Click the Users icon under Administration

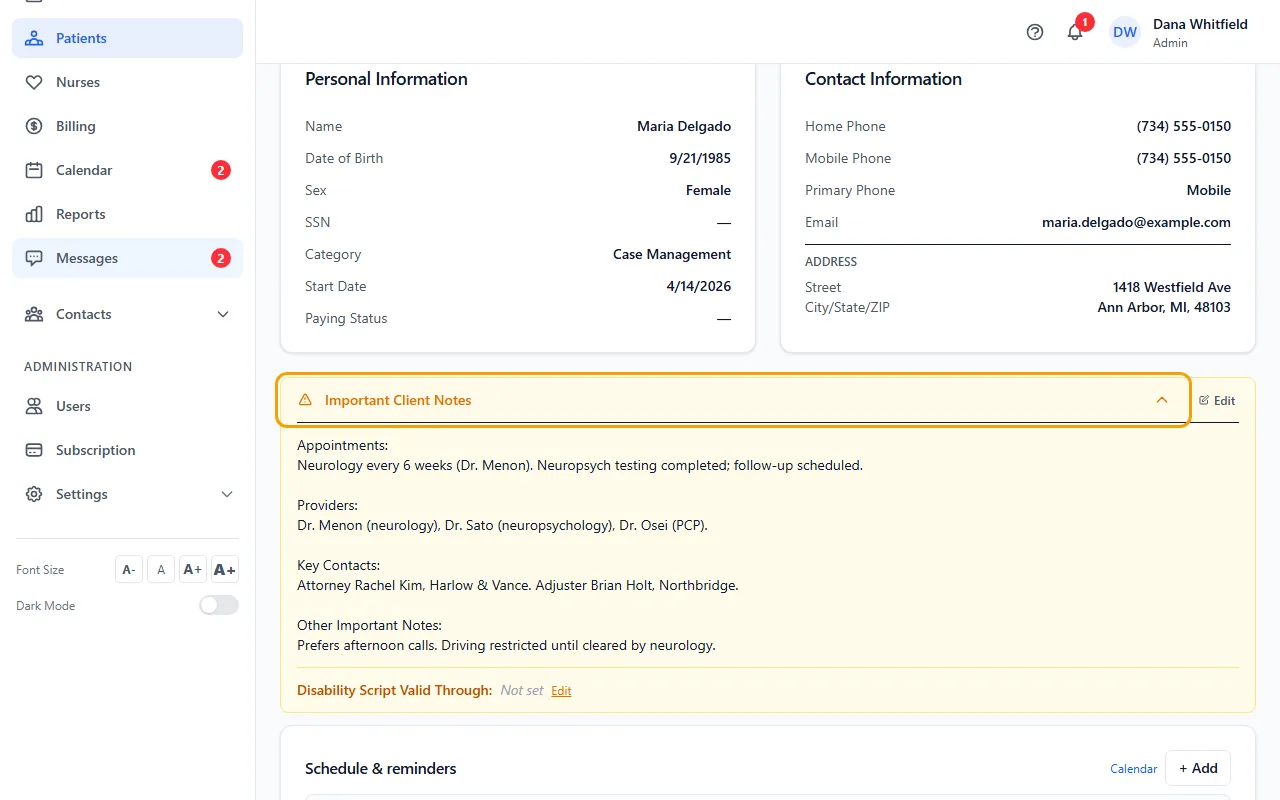34,406
